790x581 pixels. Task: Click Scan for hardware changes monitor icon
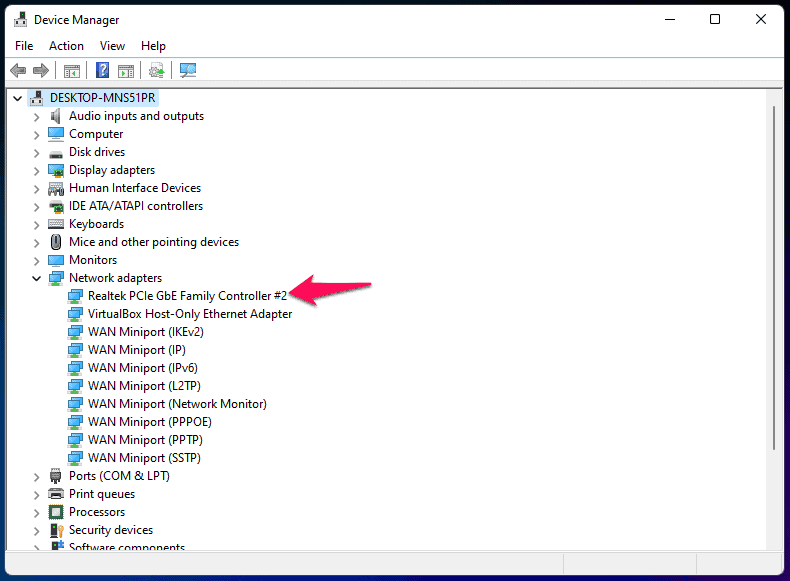coord(187,71)
